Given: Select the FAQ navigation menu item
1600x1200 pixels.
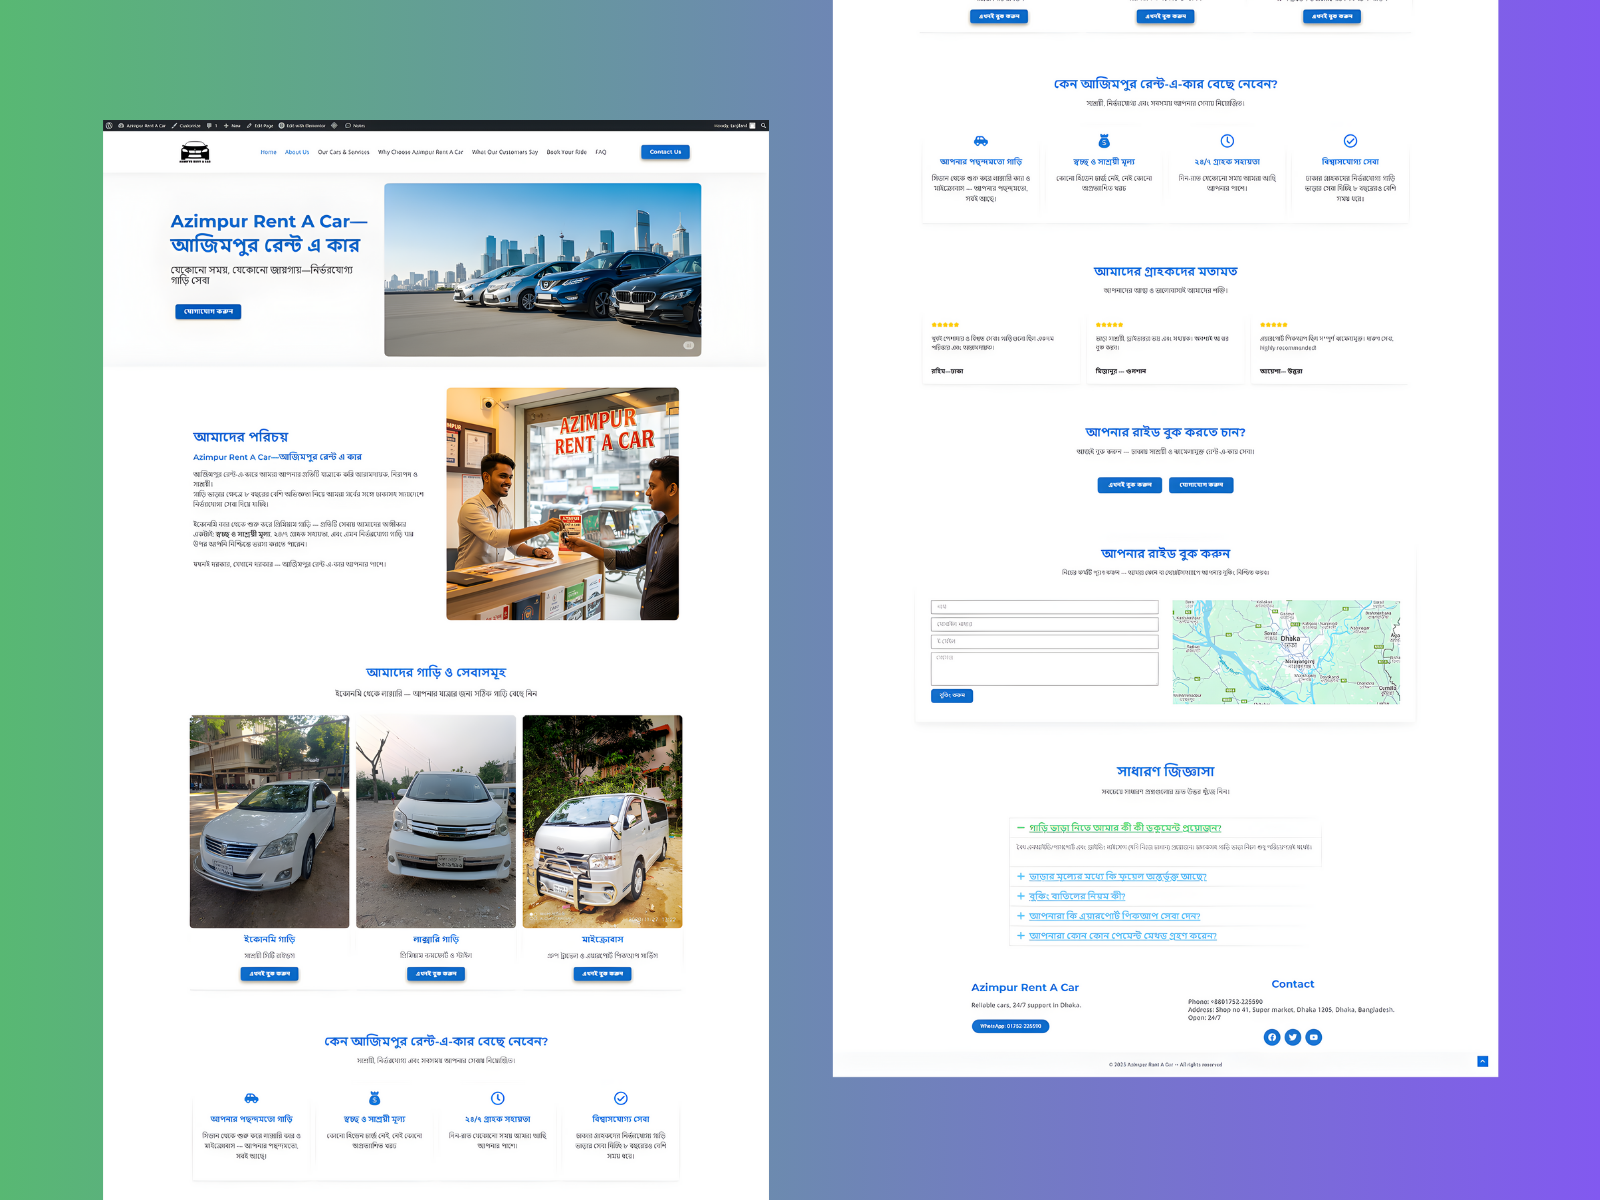Looking at the screenshot, I should [601, 152].
